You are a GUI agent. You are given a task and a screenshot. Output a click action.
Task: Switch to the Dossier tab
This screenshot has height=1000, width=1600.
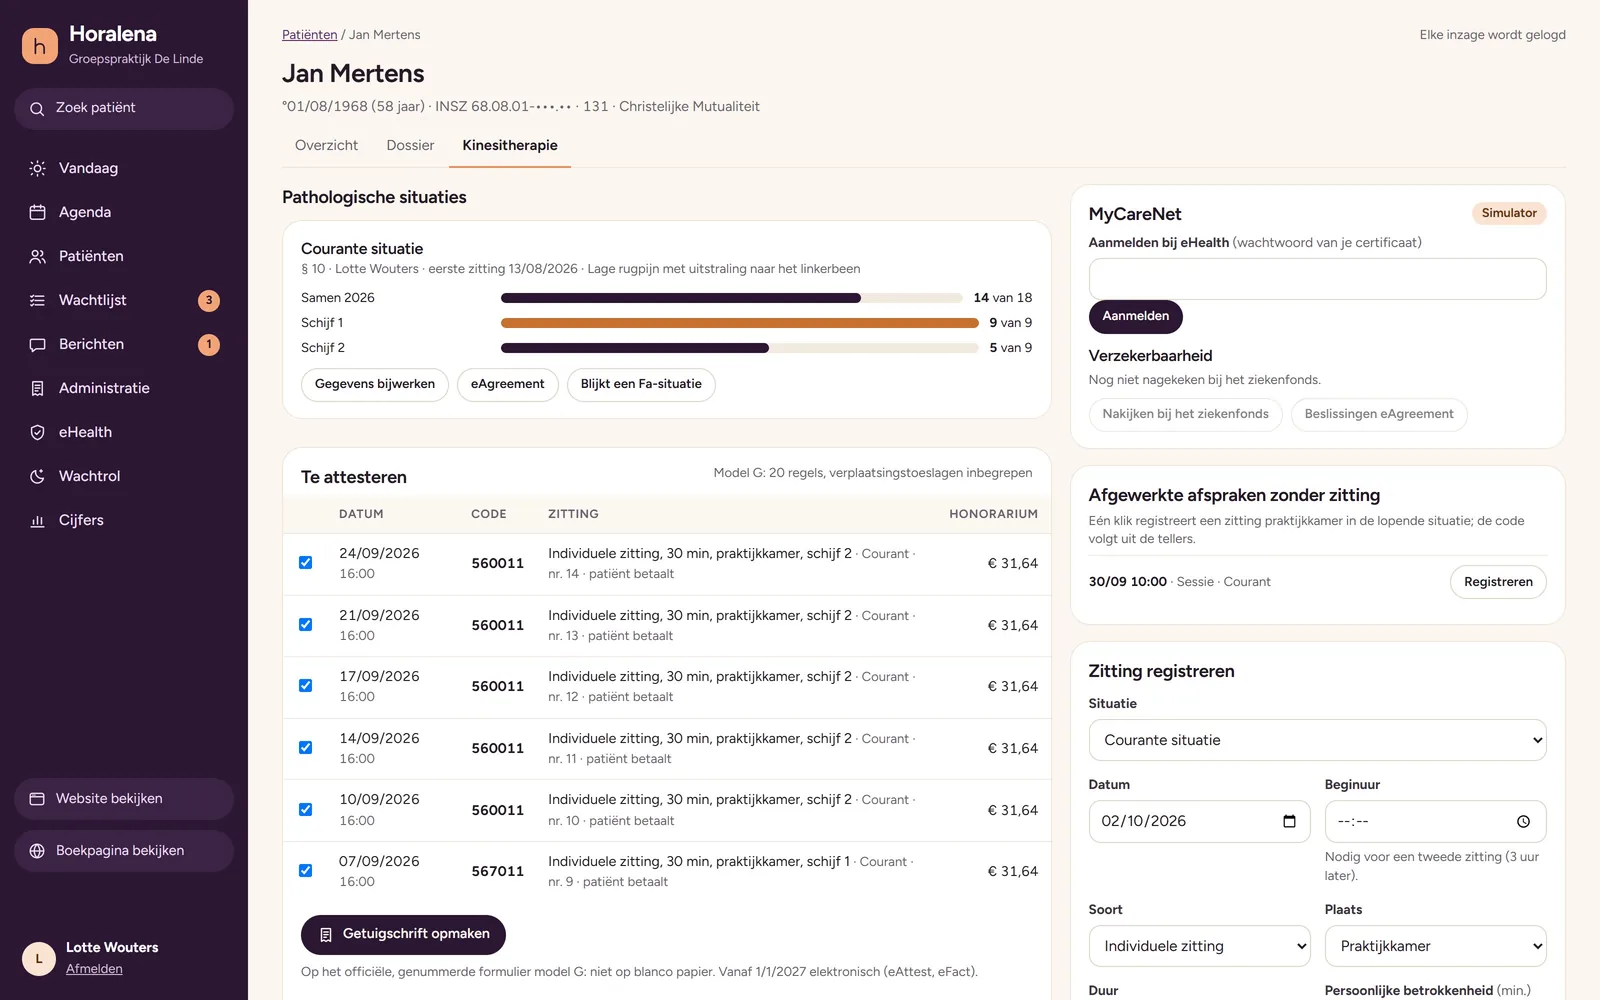point(410,145)
